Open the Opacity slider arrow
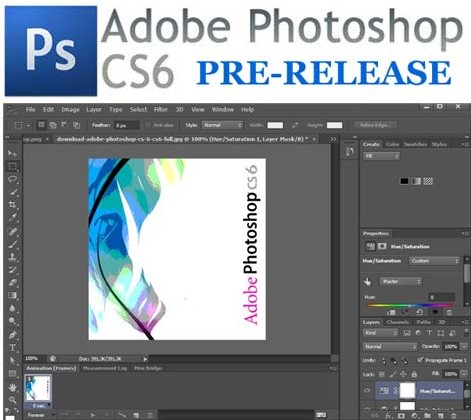Viewport: 471px width, 420px height. click(x=464, y=347)
